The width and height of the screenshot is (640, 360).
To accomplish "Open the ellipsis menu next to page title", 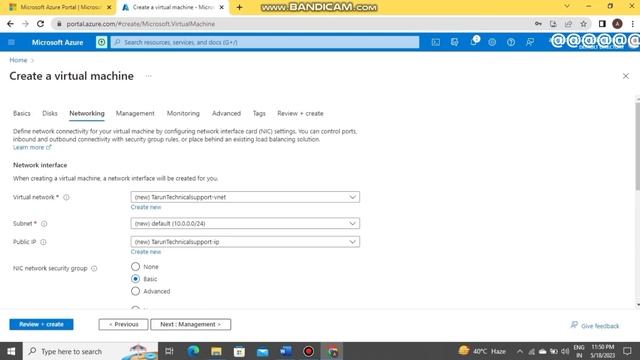I will point(149,76).
